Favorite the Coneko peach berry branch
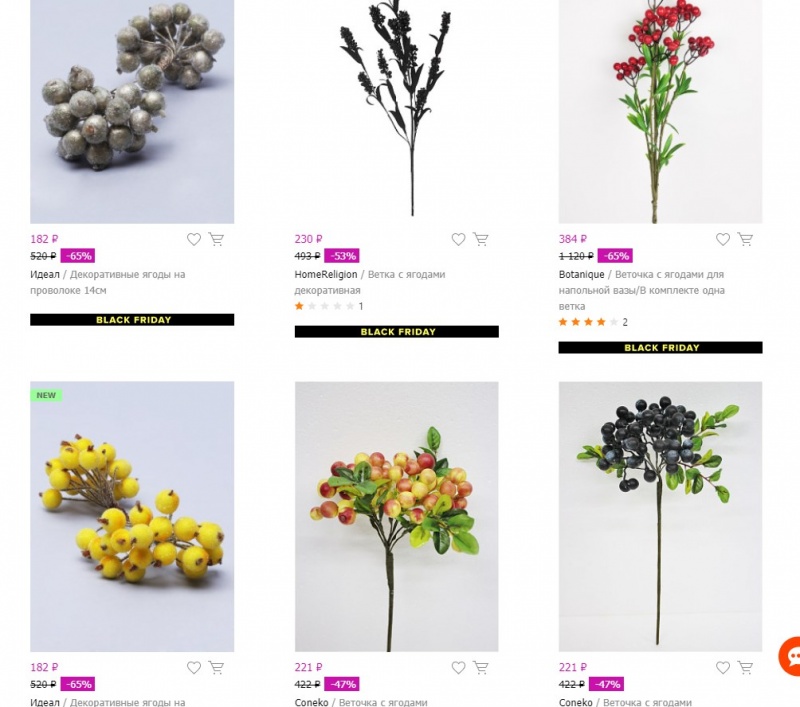The height and width of the screenshot is (707, 800). point(458,667)
